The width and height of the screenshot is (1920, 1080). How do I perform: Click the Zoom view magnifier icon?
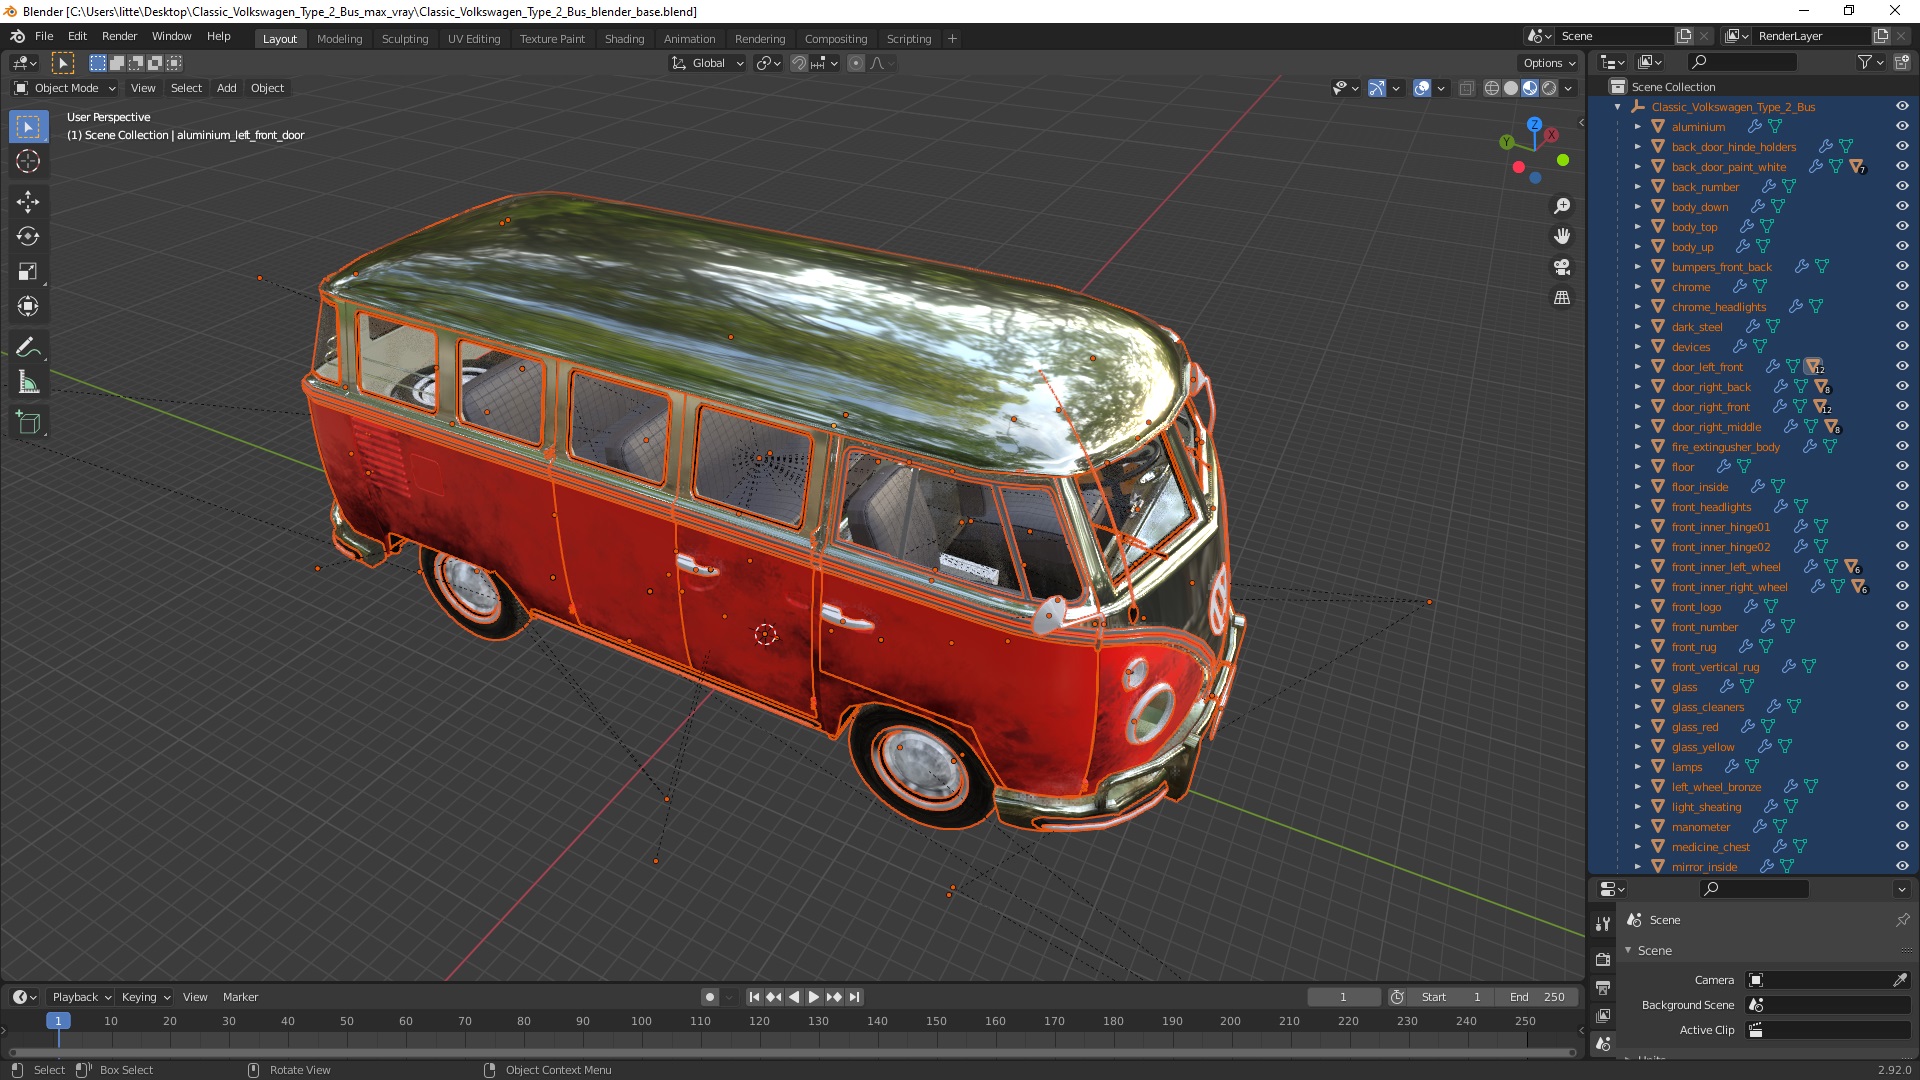point(1562,206)
